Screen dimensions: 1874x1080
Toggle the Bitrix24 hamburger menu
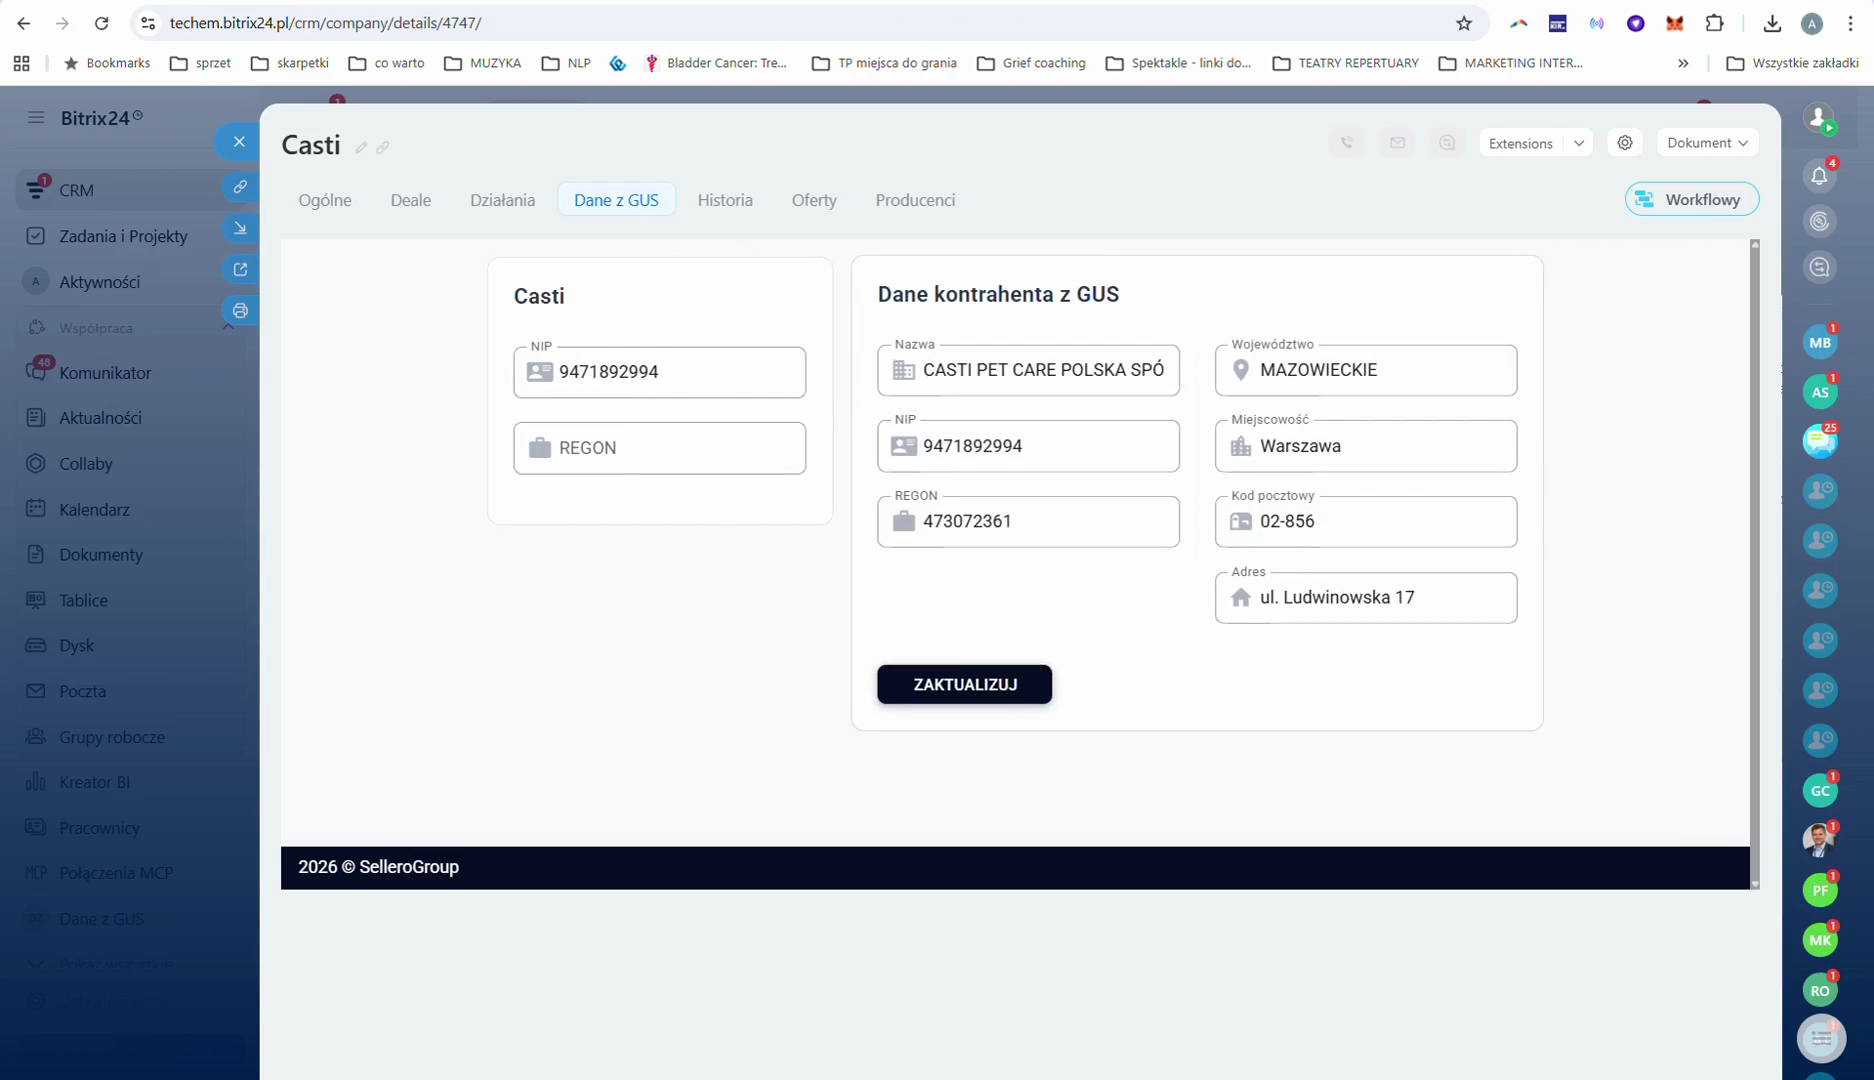coord(36,118)
